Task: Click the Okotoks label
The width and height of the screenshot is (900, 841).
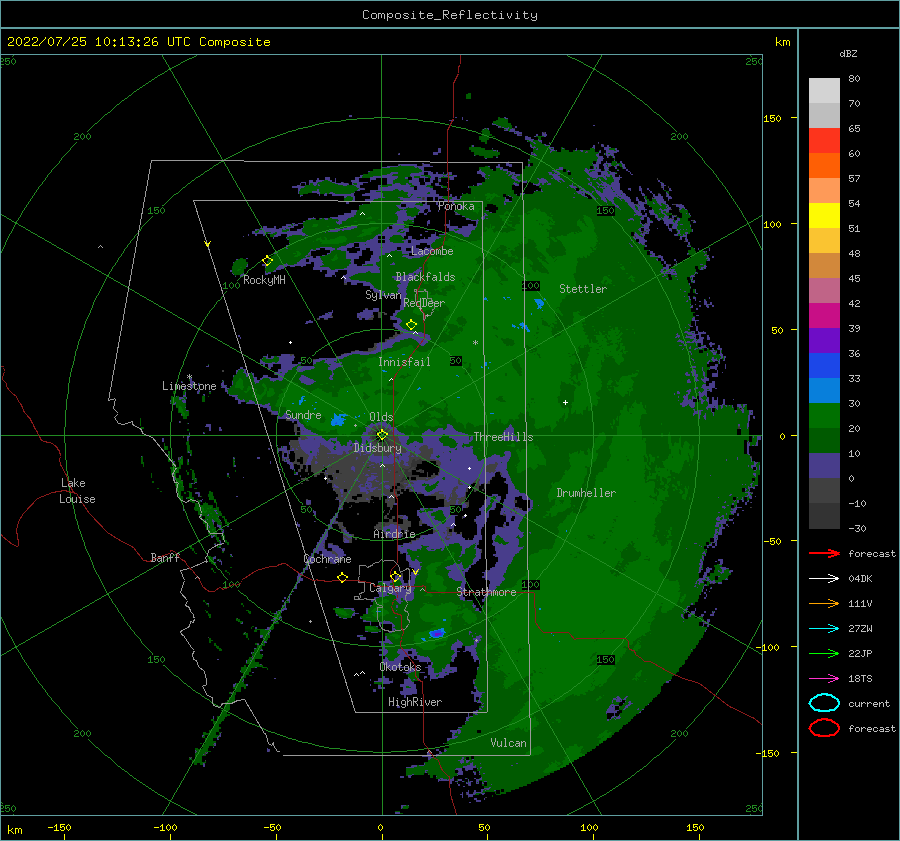Action: point(400,667)
